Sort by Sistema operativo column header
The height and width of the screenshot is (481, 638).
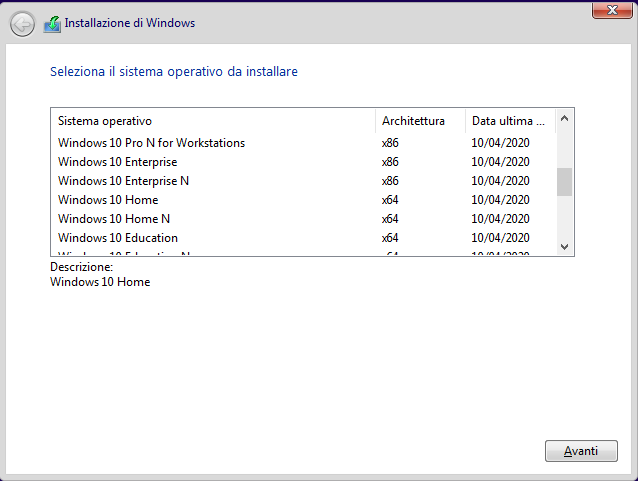213,121
